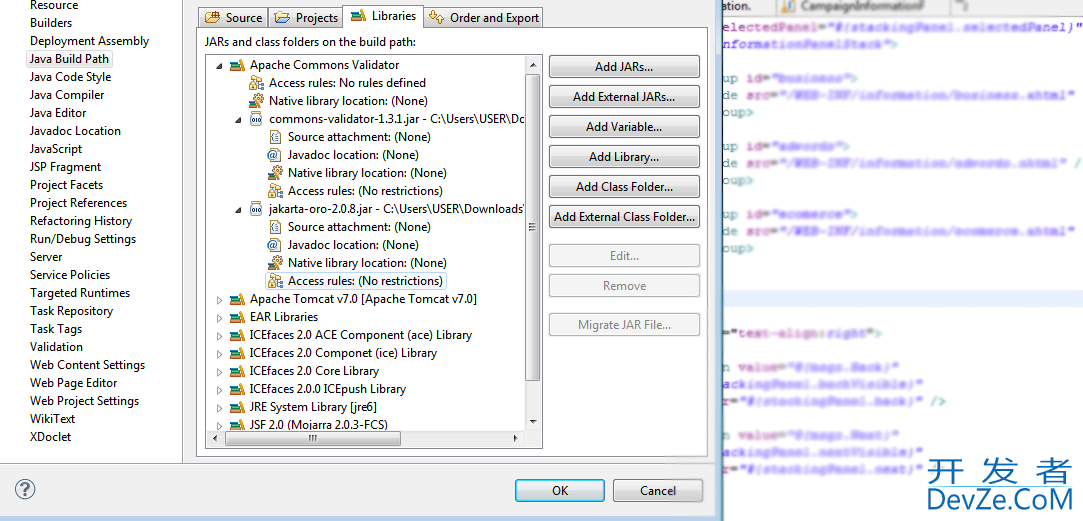This screenshot has height=521, width=1083.
Task: Select Java Code Style in the properties list
Action: pos(70,77)
